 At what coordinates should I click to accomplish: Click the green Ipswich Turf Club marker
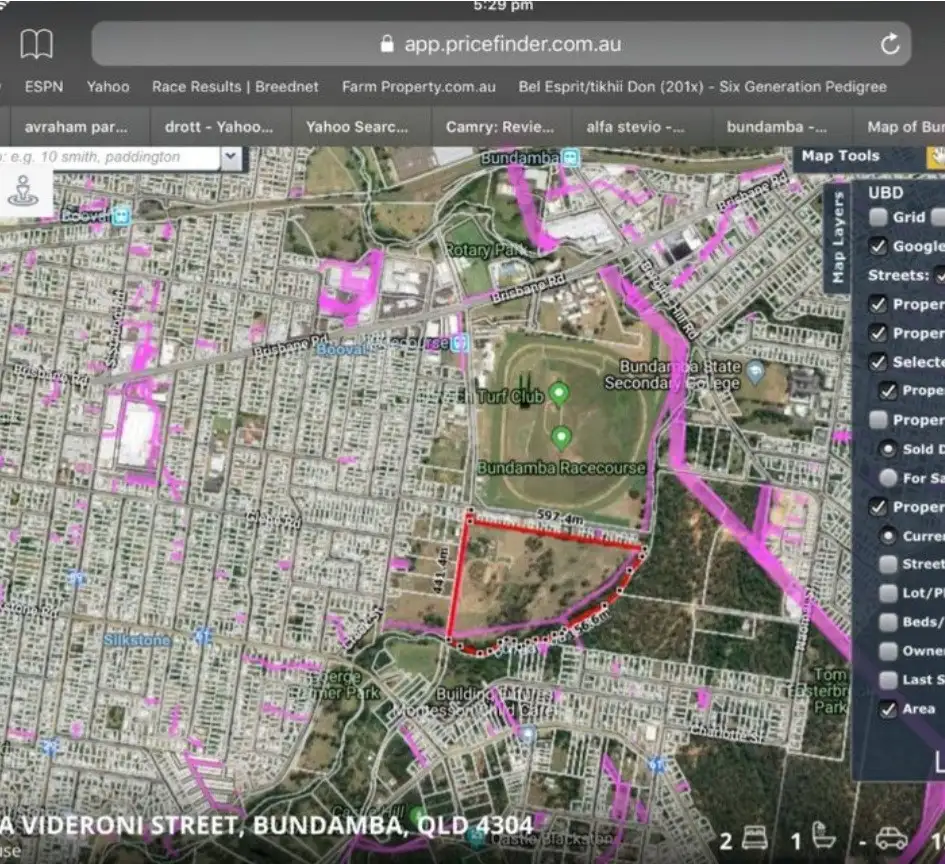pyautogui.click(x=559, y=393)
